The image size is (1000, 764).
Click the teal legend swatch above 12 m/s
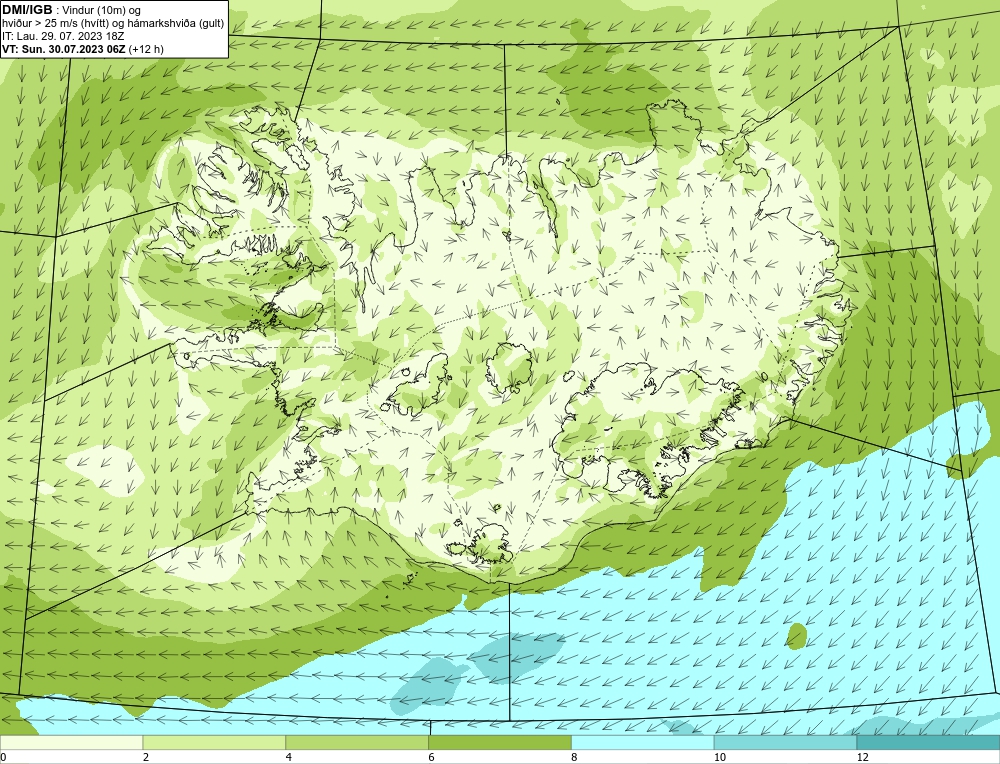click(x=929, y=743)
